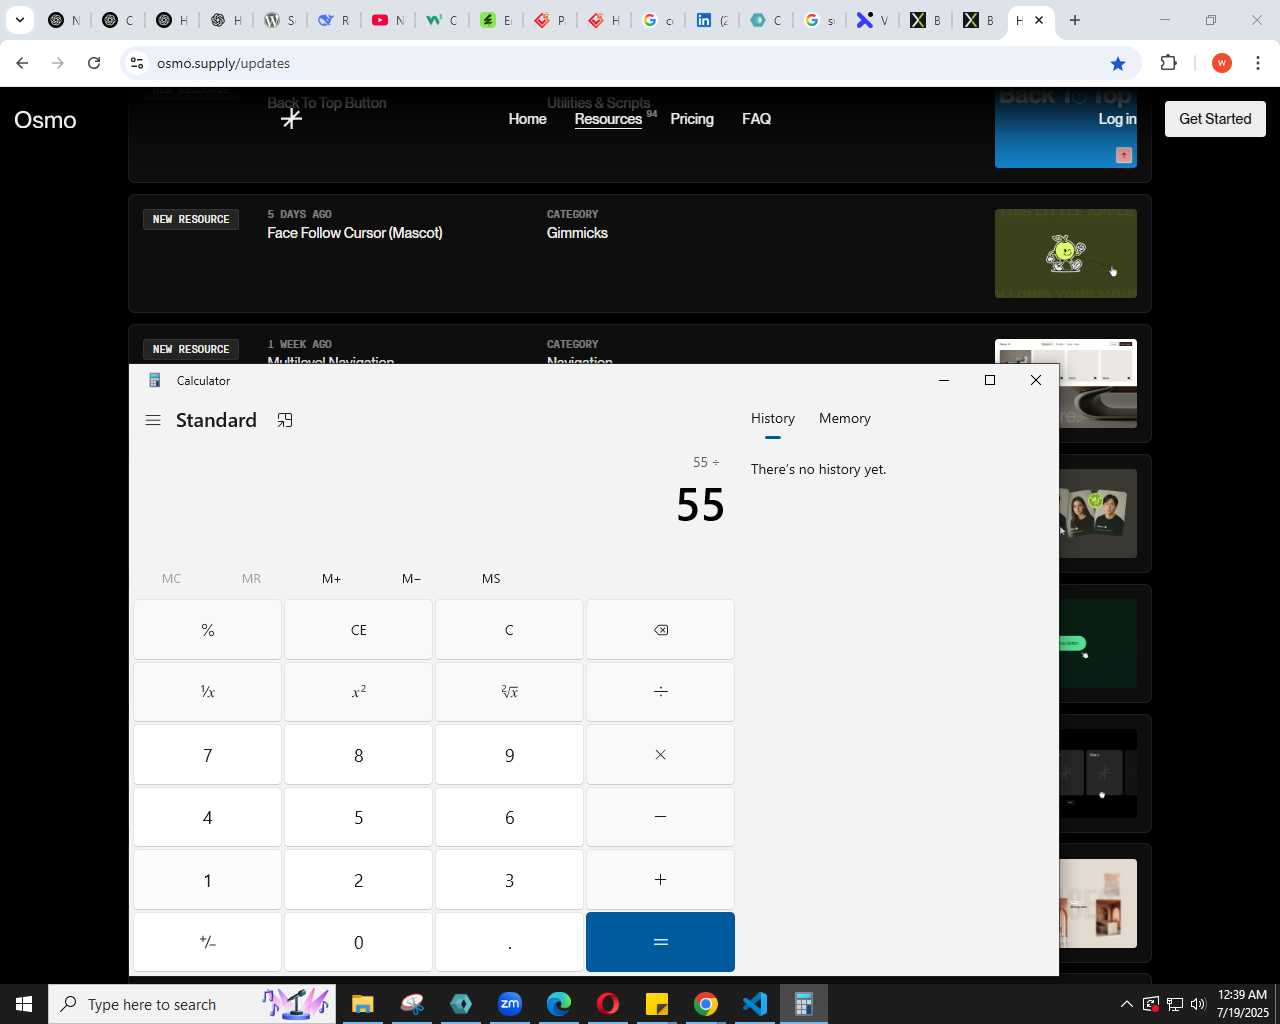1280x1024 pixels.
Task: Open FAQ link in Osmo navigation
Action: pyautogui.click(x=756, y=119)
